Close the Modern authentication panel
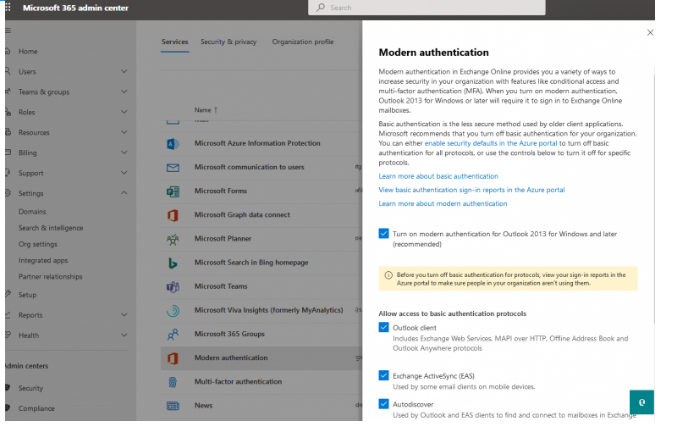Viewport: 694px width, 437px height. pos(650,33)
